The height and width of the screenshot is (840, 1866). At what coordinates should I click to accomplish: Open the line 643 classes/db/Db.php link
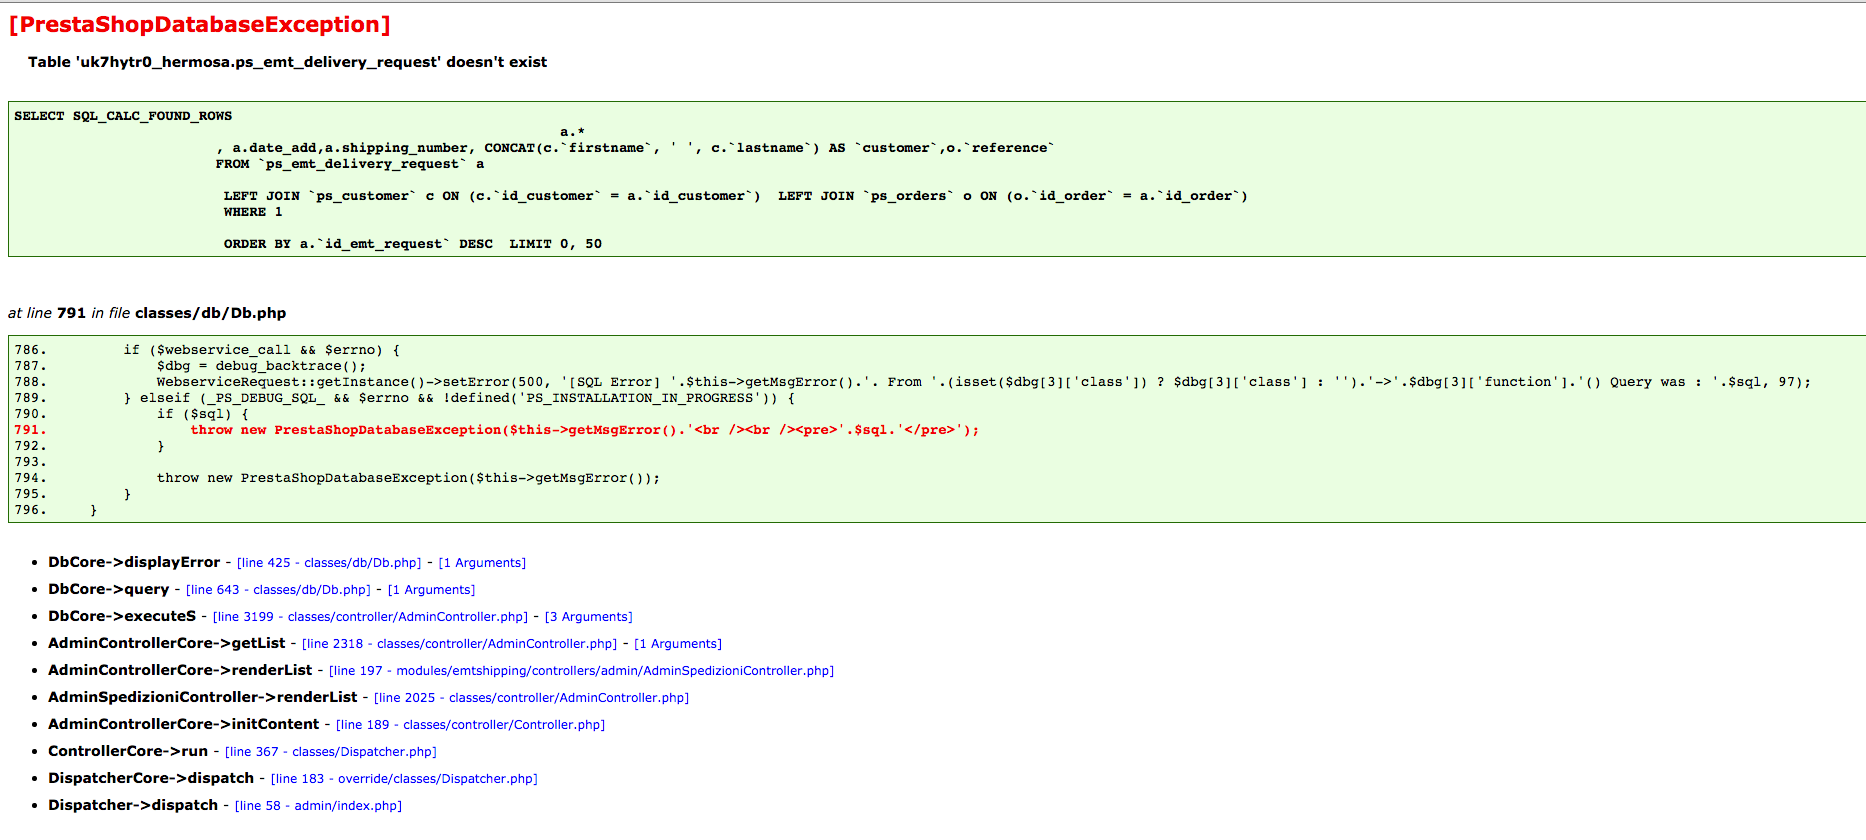[x=278, y=590]
